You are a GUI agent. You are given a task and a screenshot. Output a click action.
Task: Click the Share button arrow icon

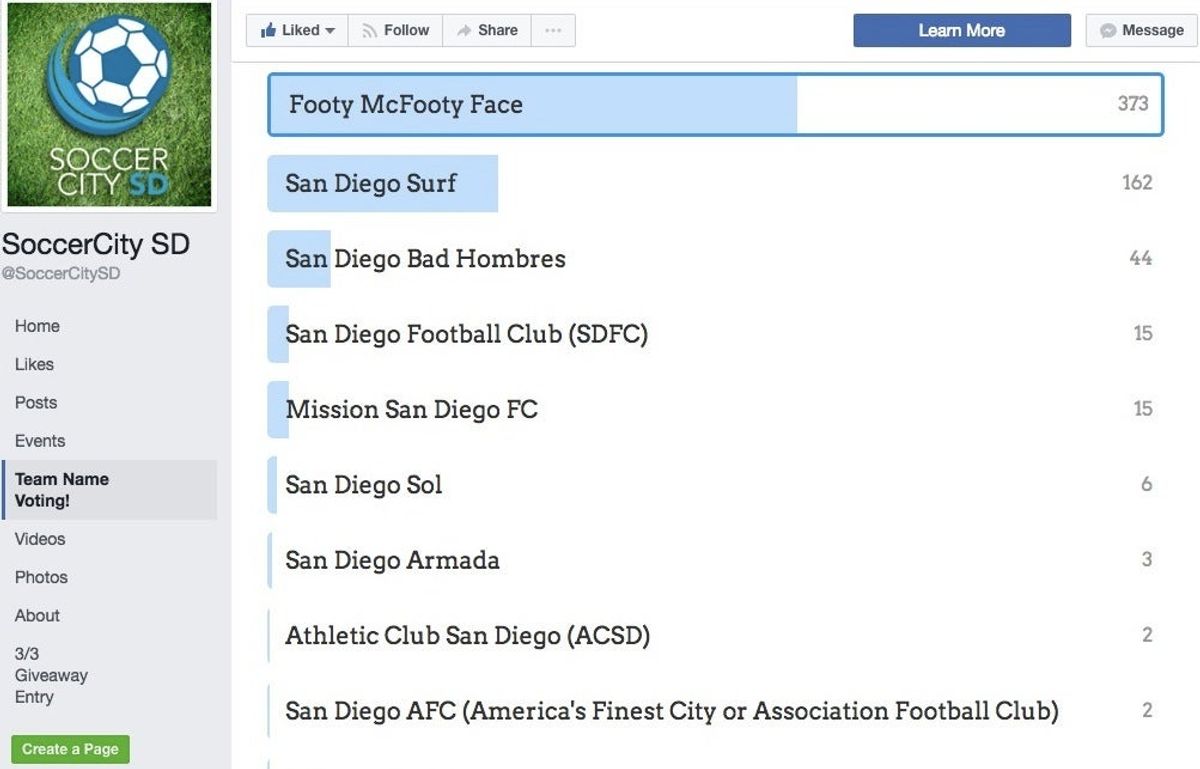tap(464, 31)
